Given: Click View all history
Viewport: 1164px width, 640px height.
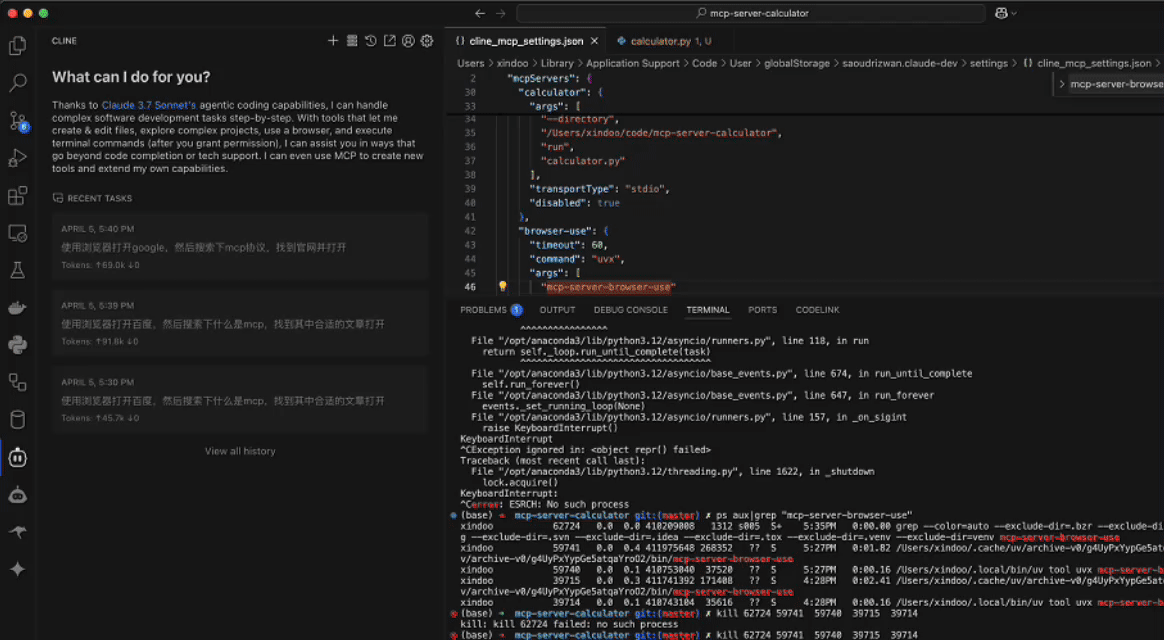Looking at the screenshot, I should tap(240, 451).
